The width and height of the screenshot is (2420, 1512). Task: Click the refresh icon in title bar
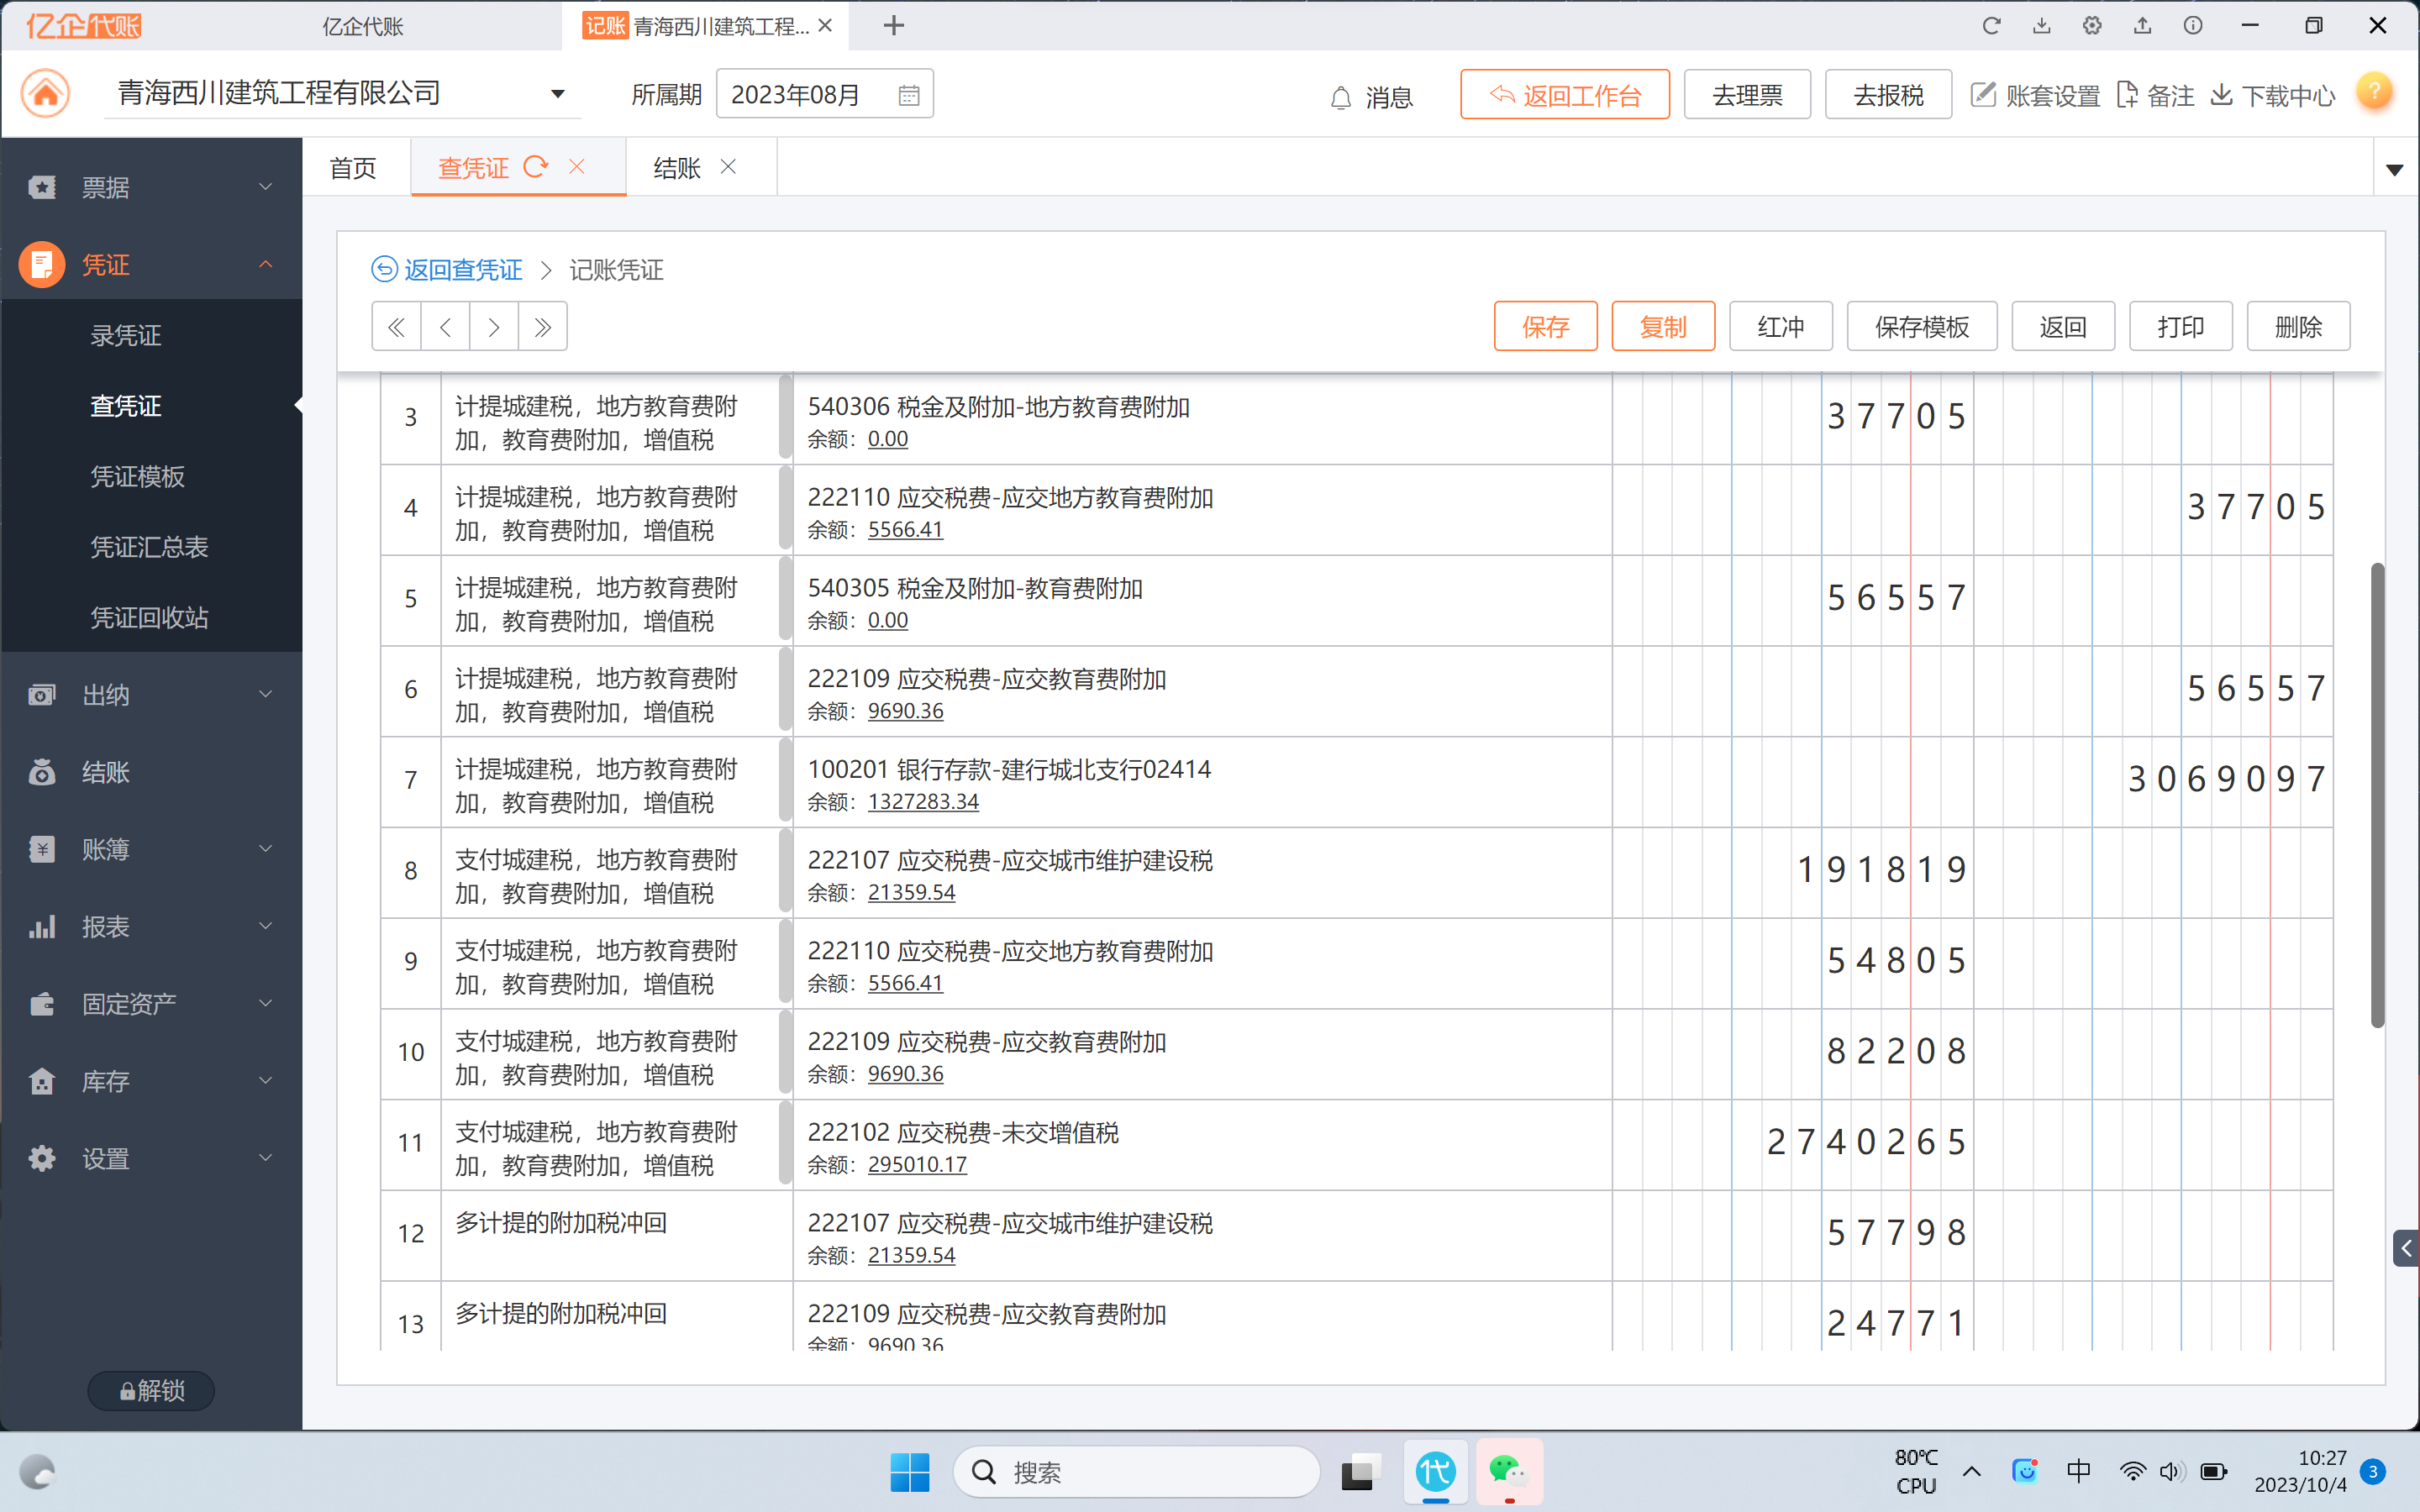(1991, 26)
